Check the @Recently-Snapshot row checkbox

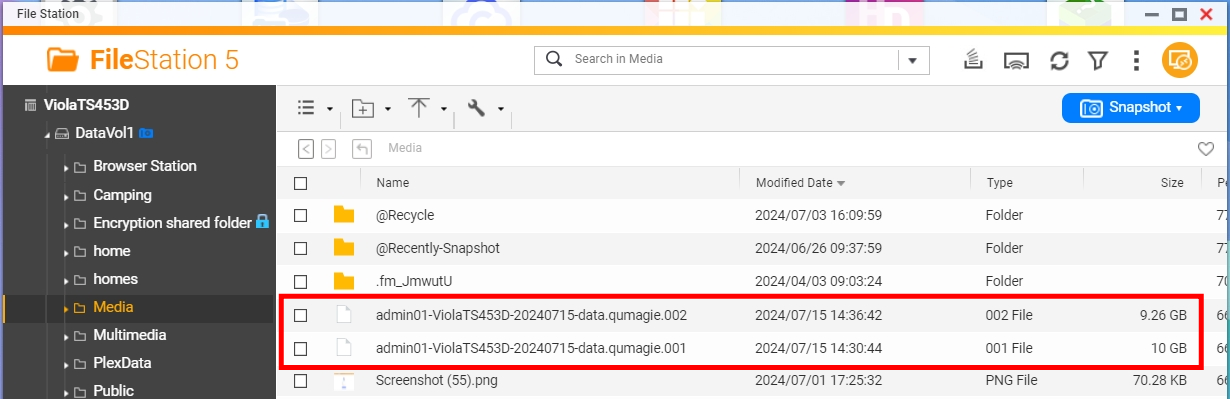tap(300, 248)
